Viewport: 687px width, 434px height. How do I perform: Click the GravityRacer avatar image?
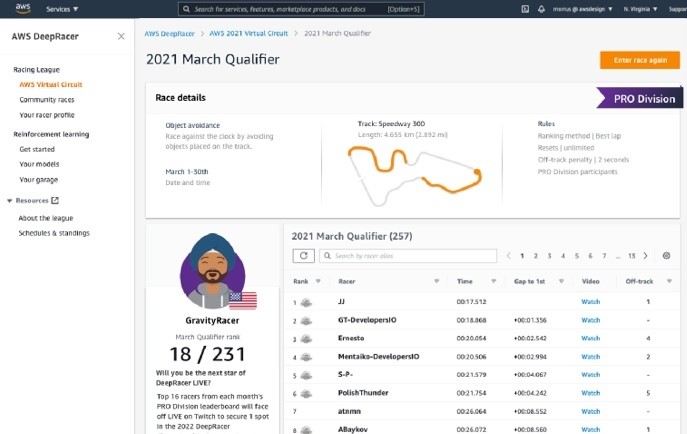[x=212, y=271]
